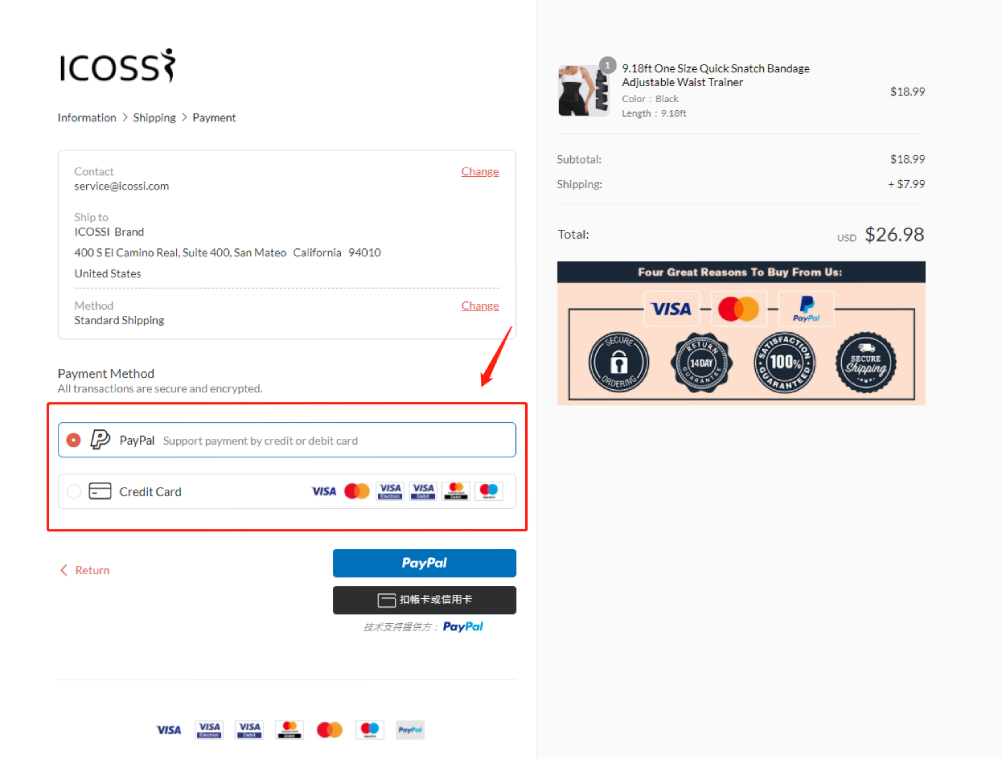Open the Information breadcrumb step
Screen dimensions: 1002x779
point(87,118)
